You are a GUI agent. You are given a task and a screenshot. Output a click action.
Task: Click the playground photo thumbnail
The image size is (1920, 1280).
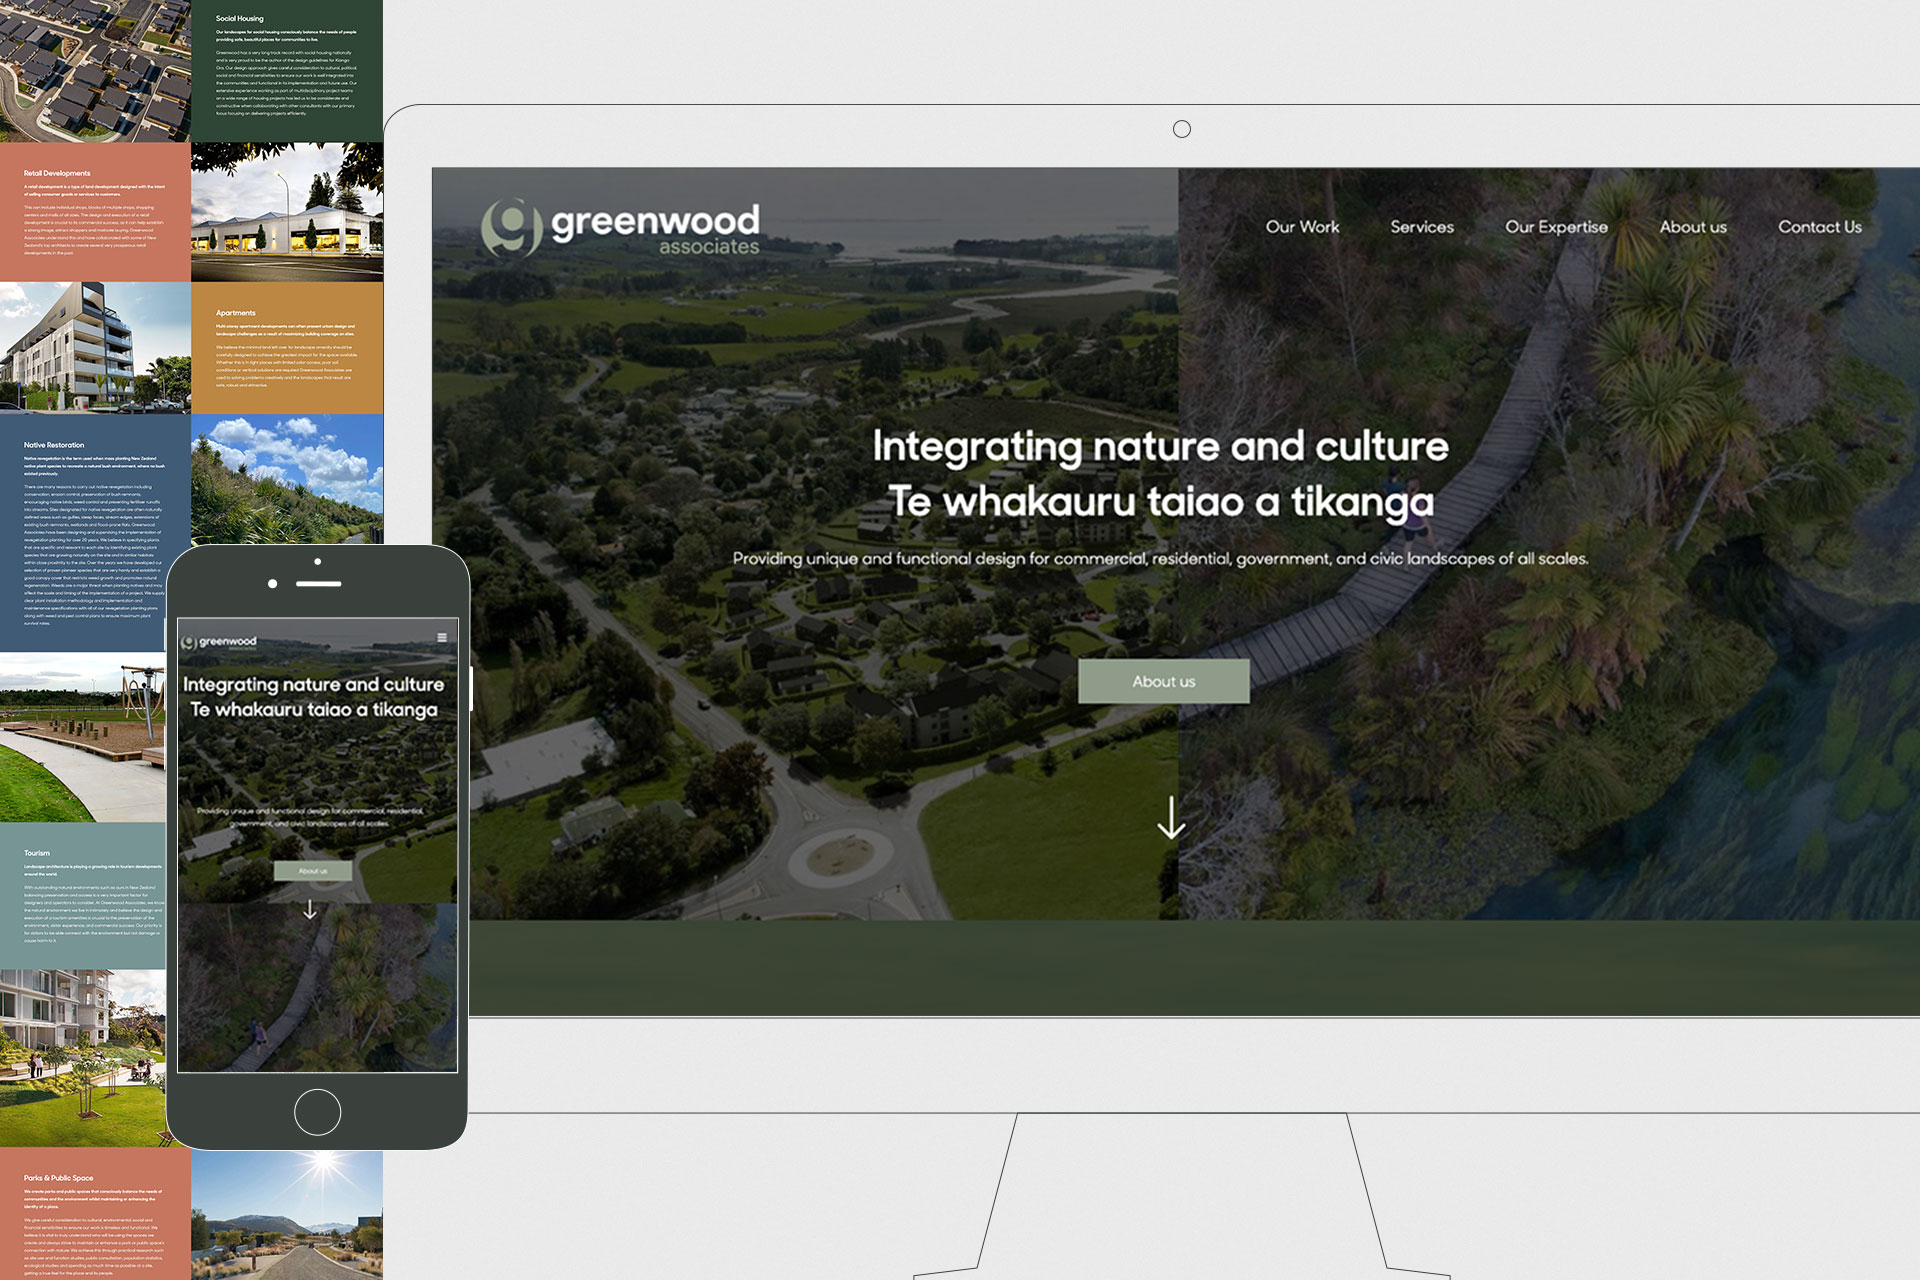point(82,737)
